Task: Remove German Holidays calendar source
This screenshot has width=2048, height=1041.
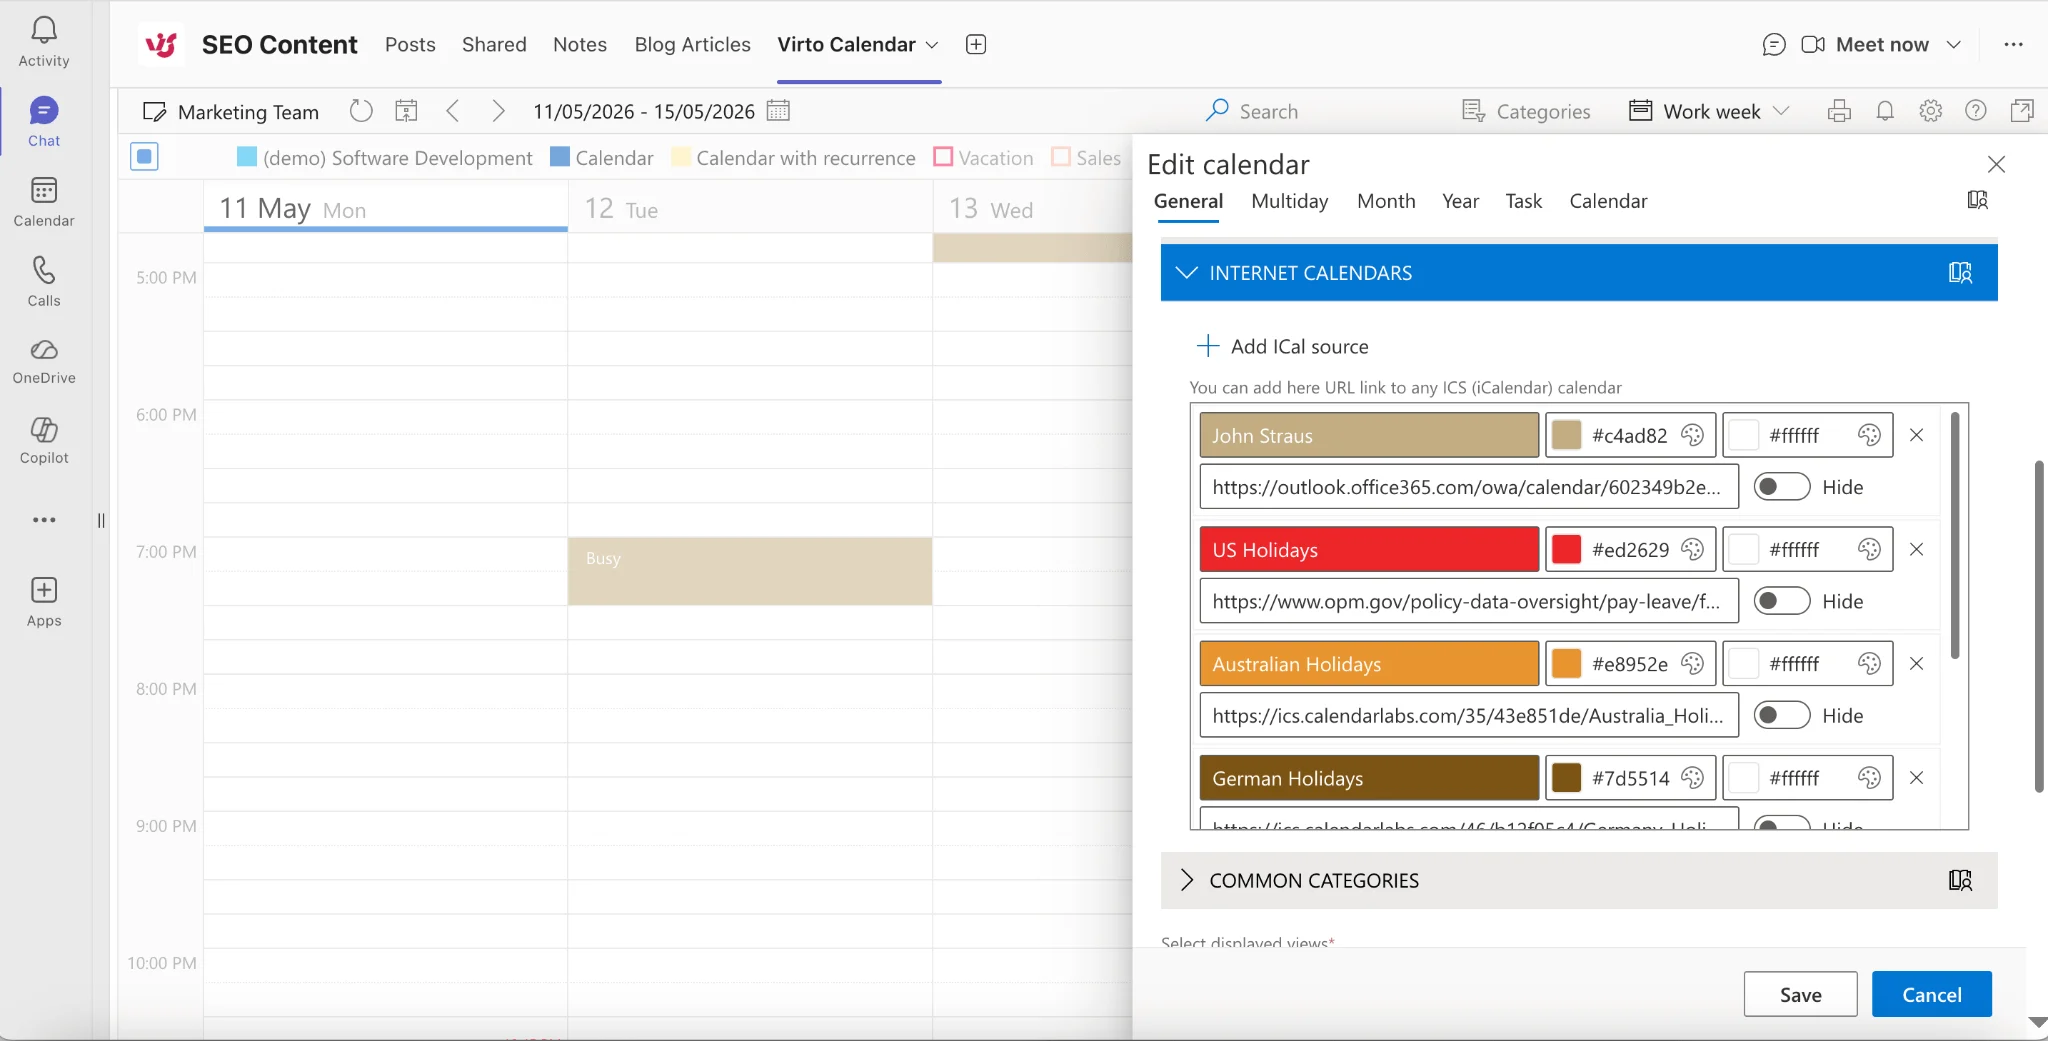Action: [1916, 777]
